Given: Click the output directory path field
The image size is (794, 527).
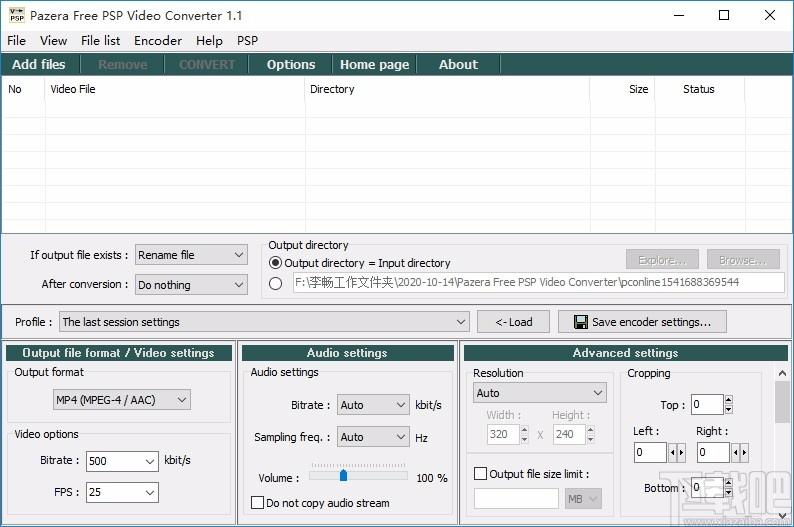Looking at the screenshot, I should [x=539, y=282].
